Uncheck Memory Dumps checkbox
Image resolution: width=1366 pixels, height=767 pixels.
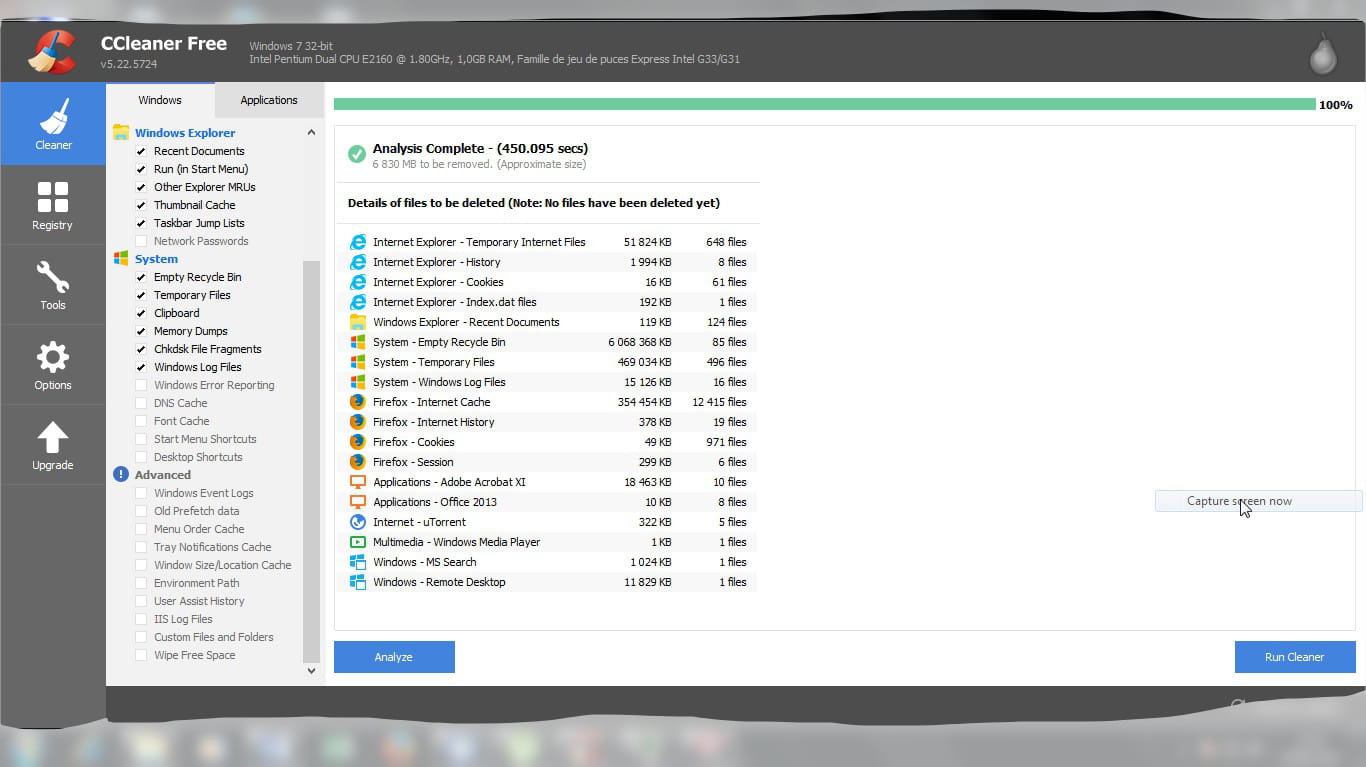(141, 331)
